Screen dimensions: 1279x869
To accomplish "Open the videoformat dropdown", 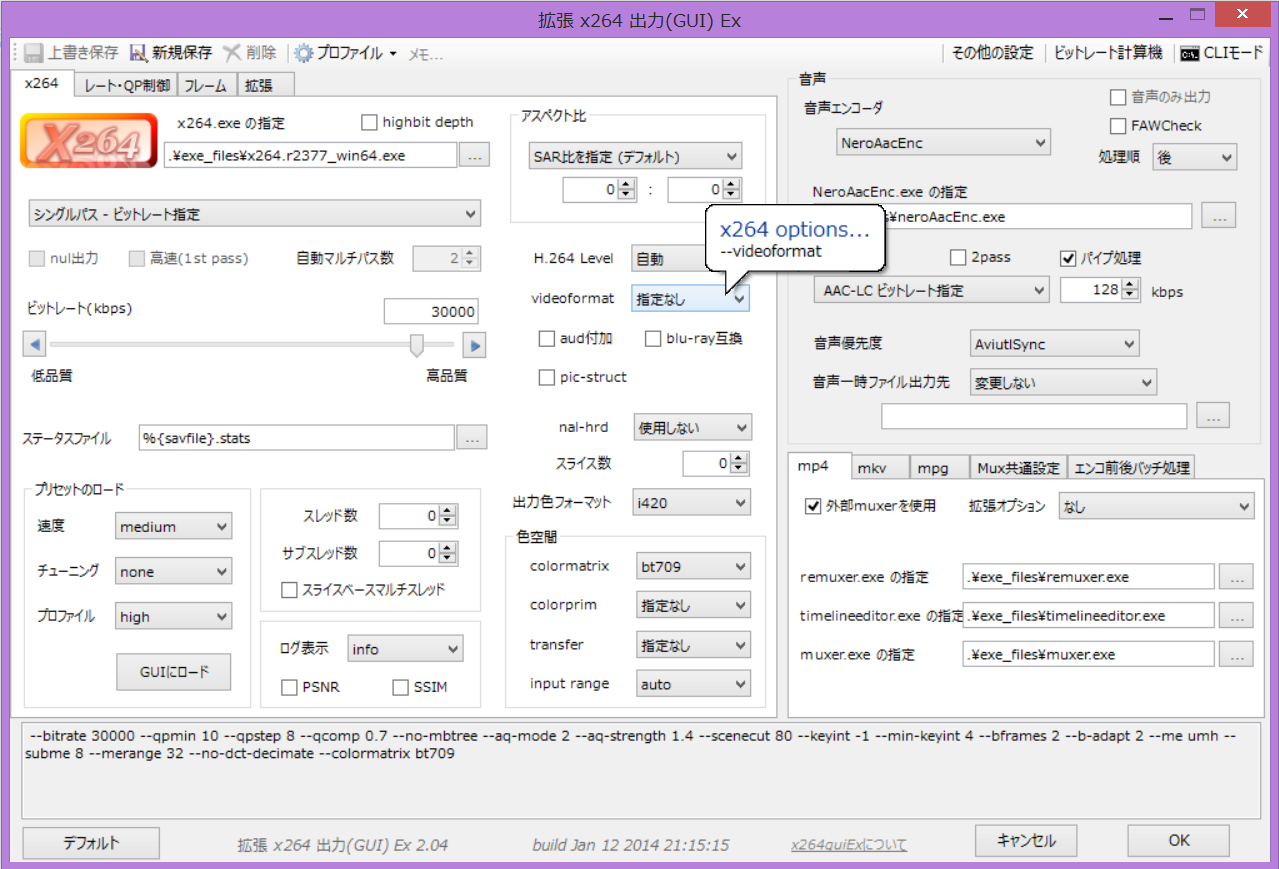I will pos(691,298).
